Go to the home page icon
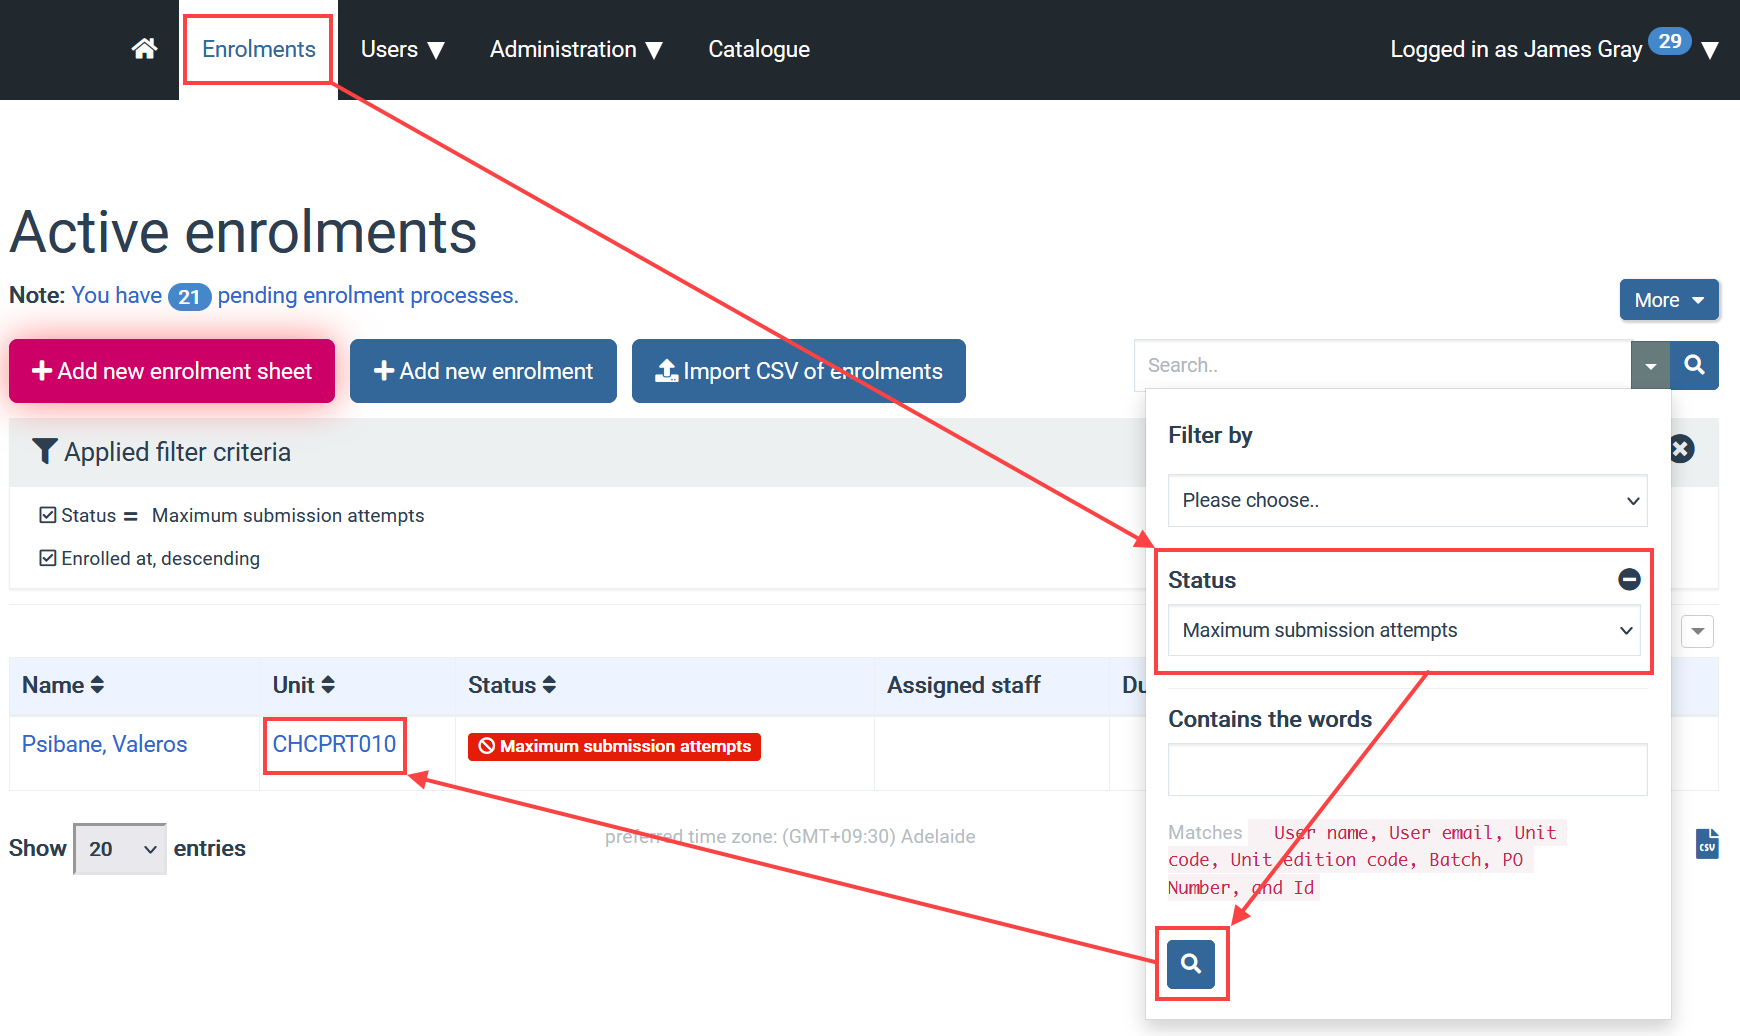The image size is (1740, 1036). [144, 49]
